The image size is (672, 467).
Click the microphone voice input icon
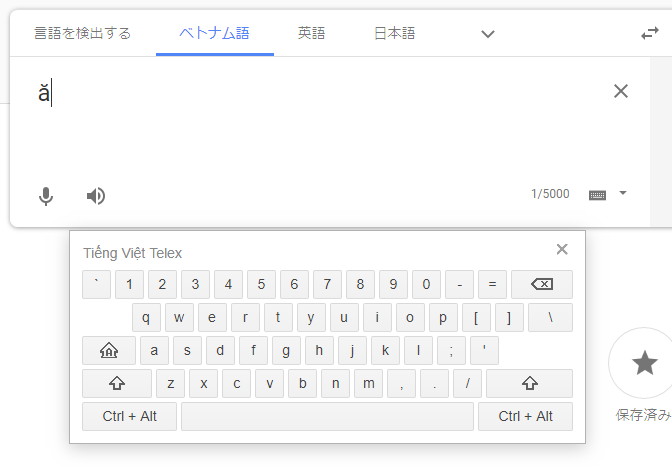tap(46, 196)
